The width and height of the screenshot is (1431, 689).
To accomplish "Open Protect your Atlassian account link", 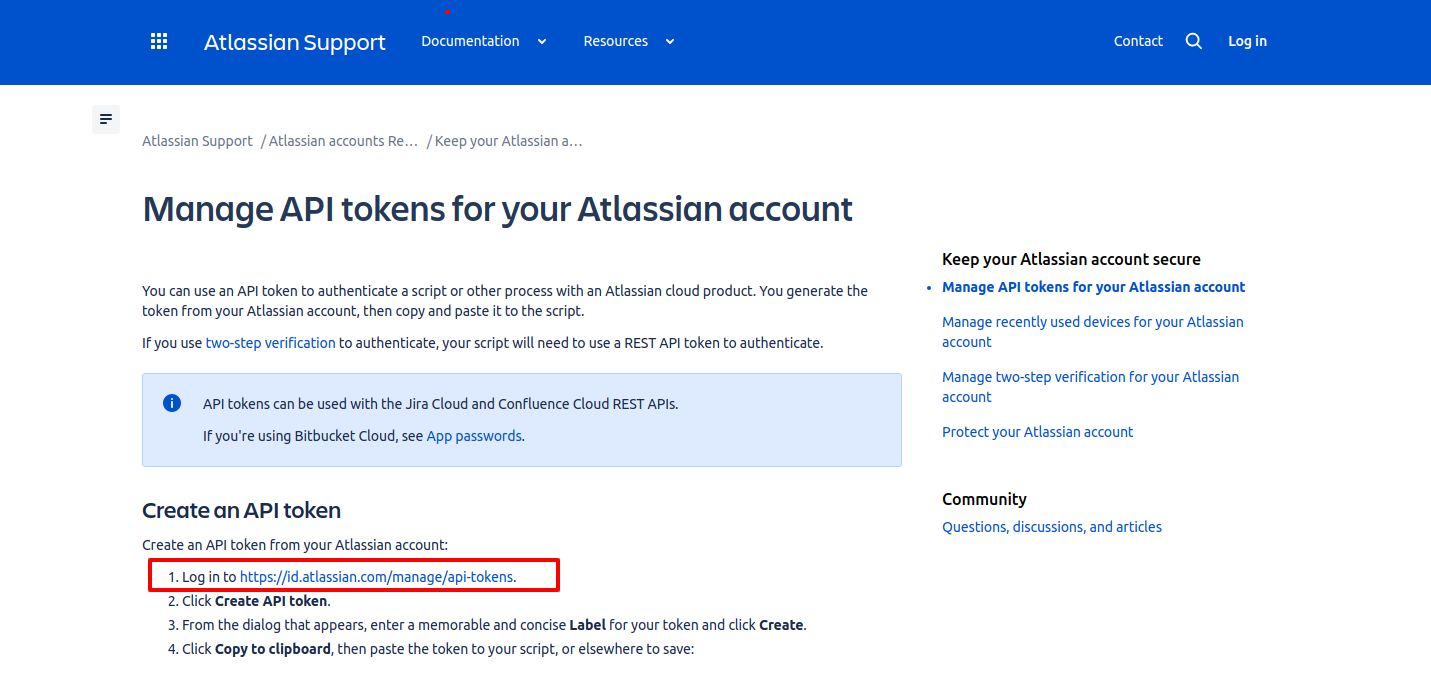I will tap(1037, 432).
